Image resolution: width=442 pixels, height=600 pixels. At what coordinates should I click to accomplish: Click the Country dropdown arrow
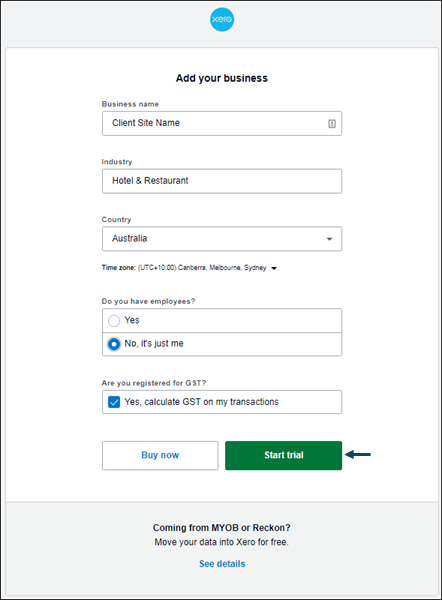coord(329,239)
